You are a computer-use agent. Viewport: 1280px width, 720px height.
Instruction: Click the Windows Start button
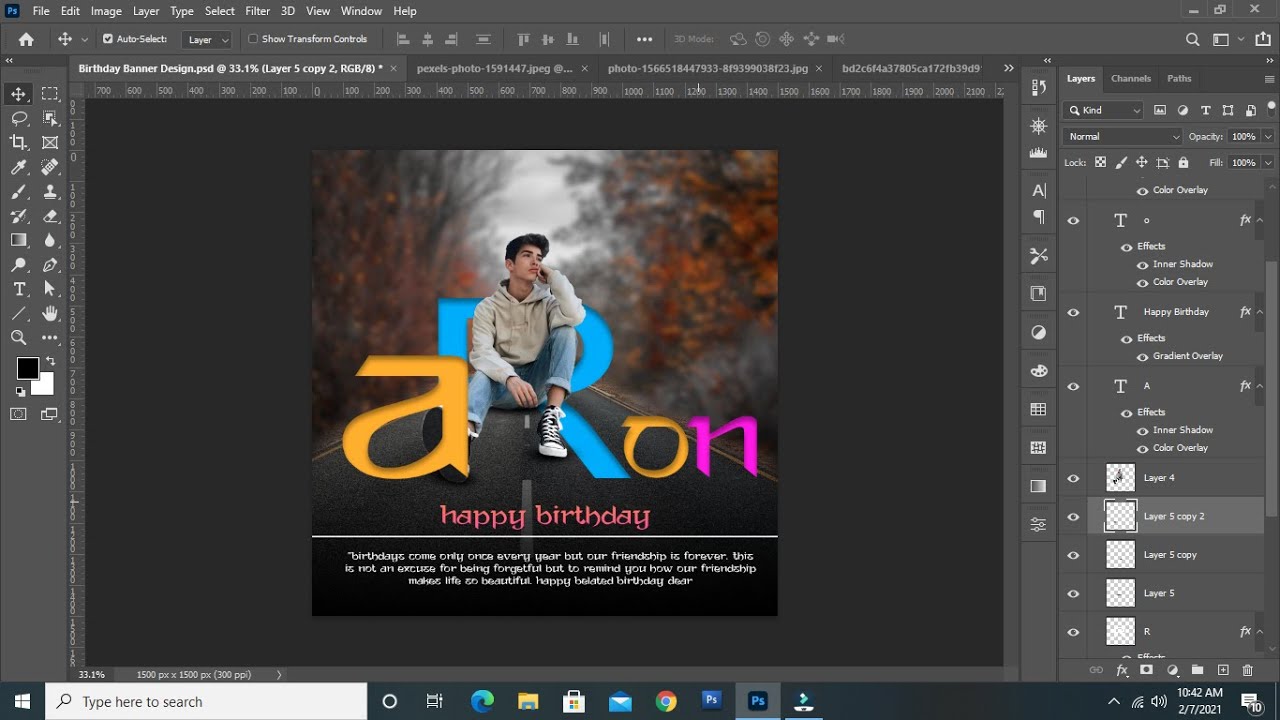coord(22,702)
